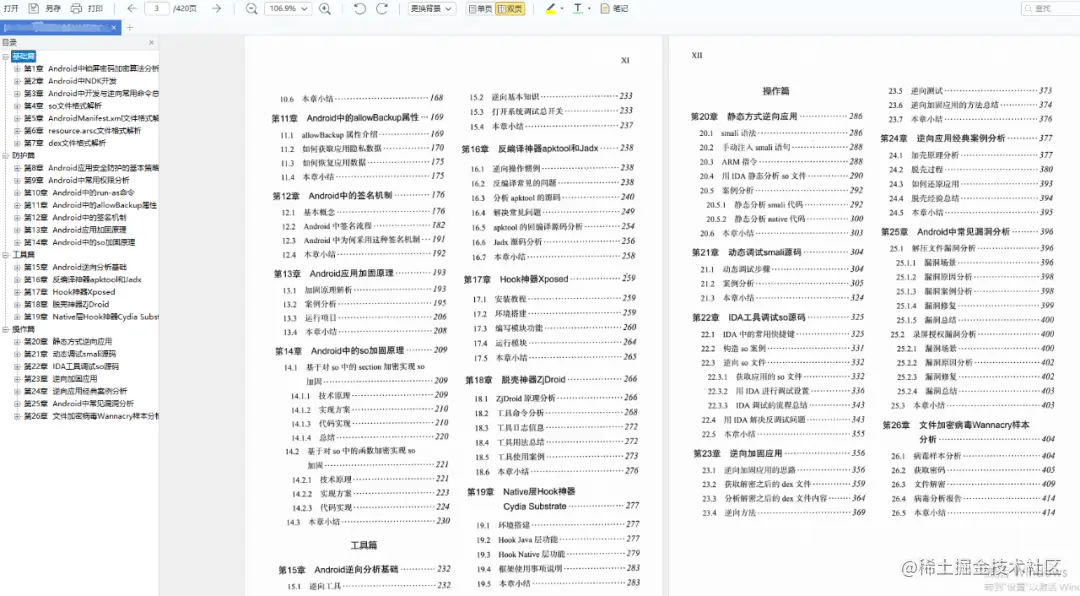The height and width of the screenshot is (596, 1080).
Task: Open 第21章 动态调试smali源码 entry
Action: point(70,354)
